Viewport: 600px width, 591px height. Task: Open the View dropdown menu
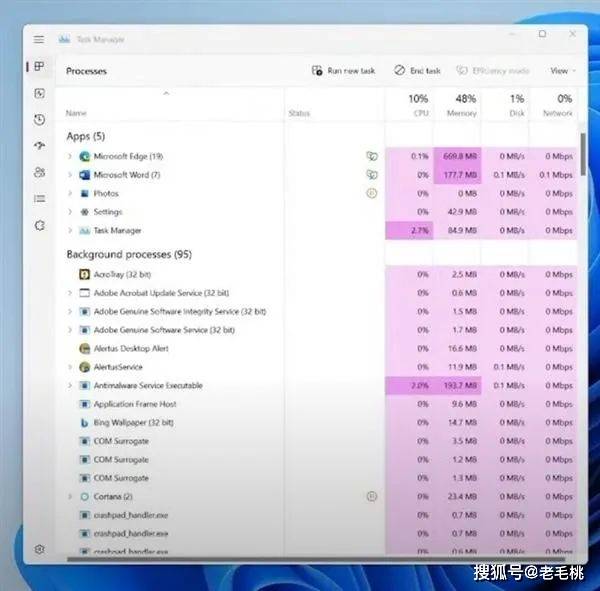pos(562,71)
